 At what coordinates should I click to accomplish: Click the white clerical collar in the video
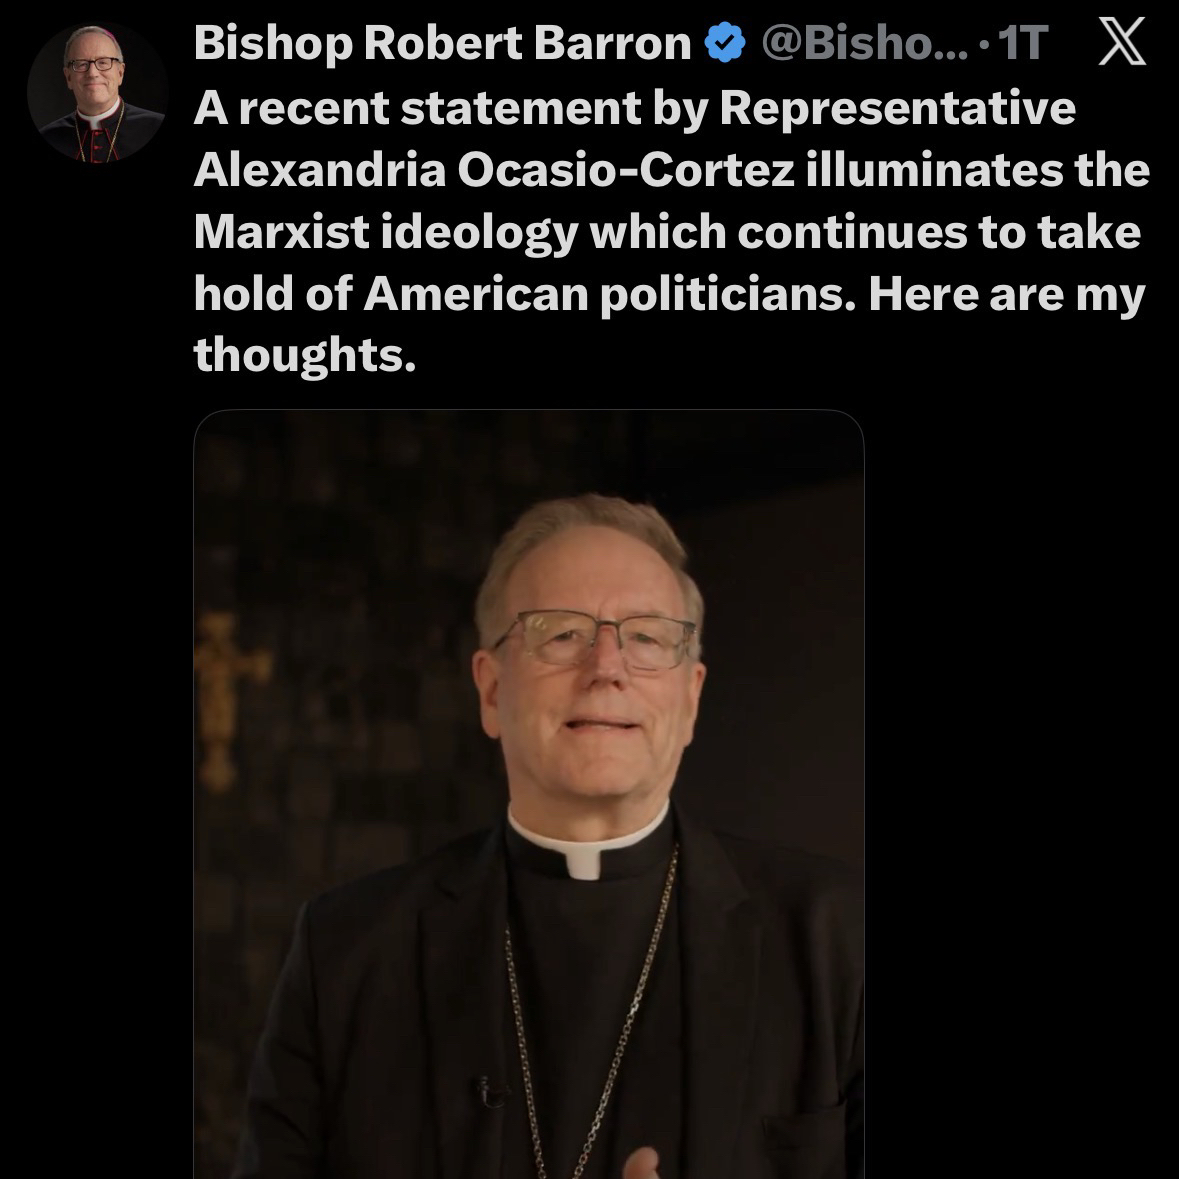[587, 840]
